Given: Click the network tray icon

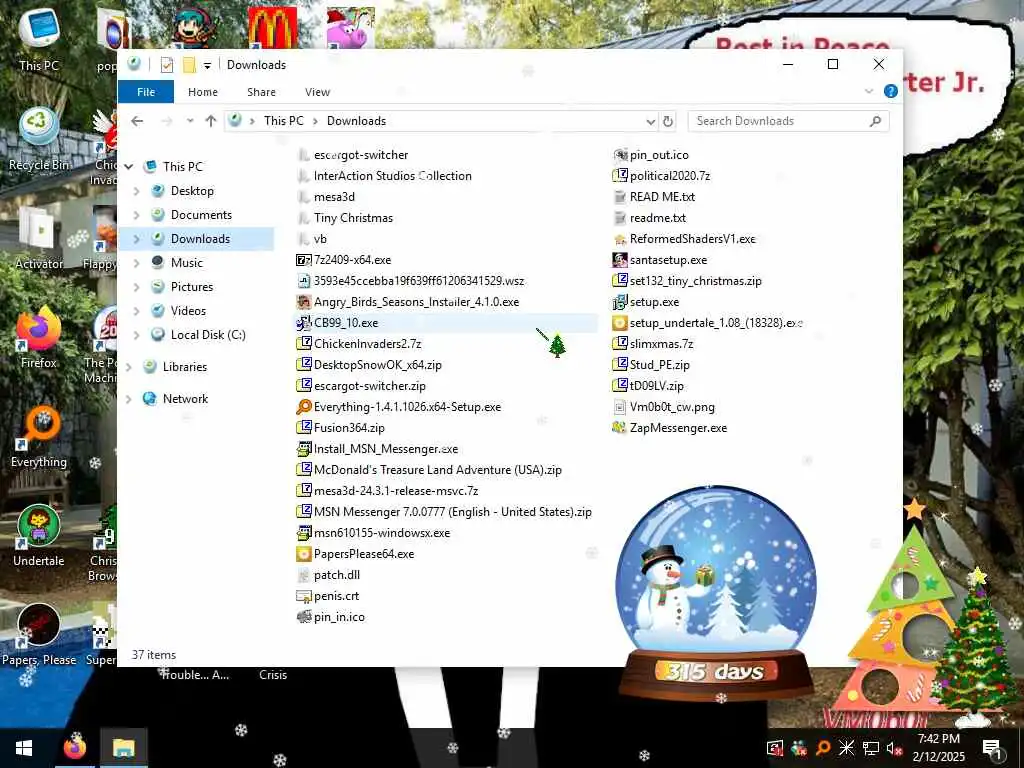Looking at the screenshot, I should tap(871, 748).
